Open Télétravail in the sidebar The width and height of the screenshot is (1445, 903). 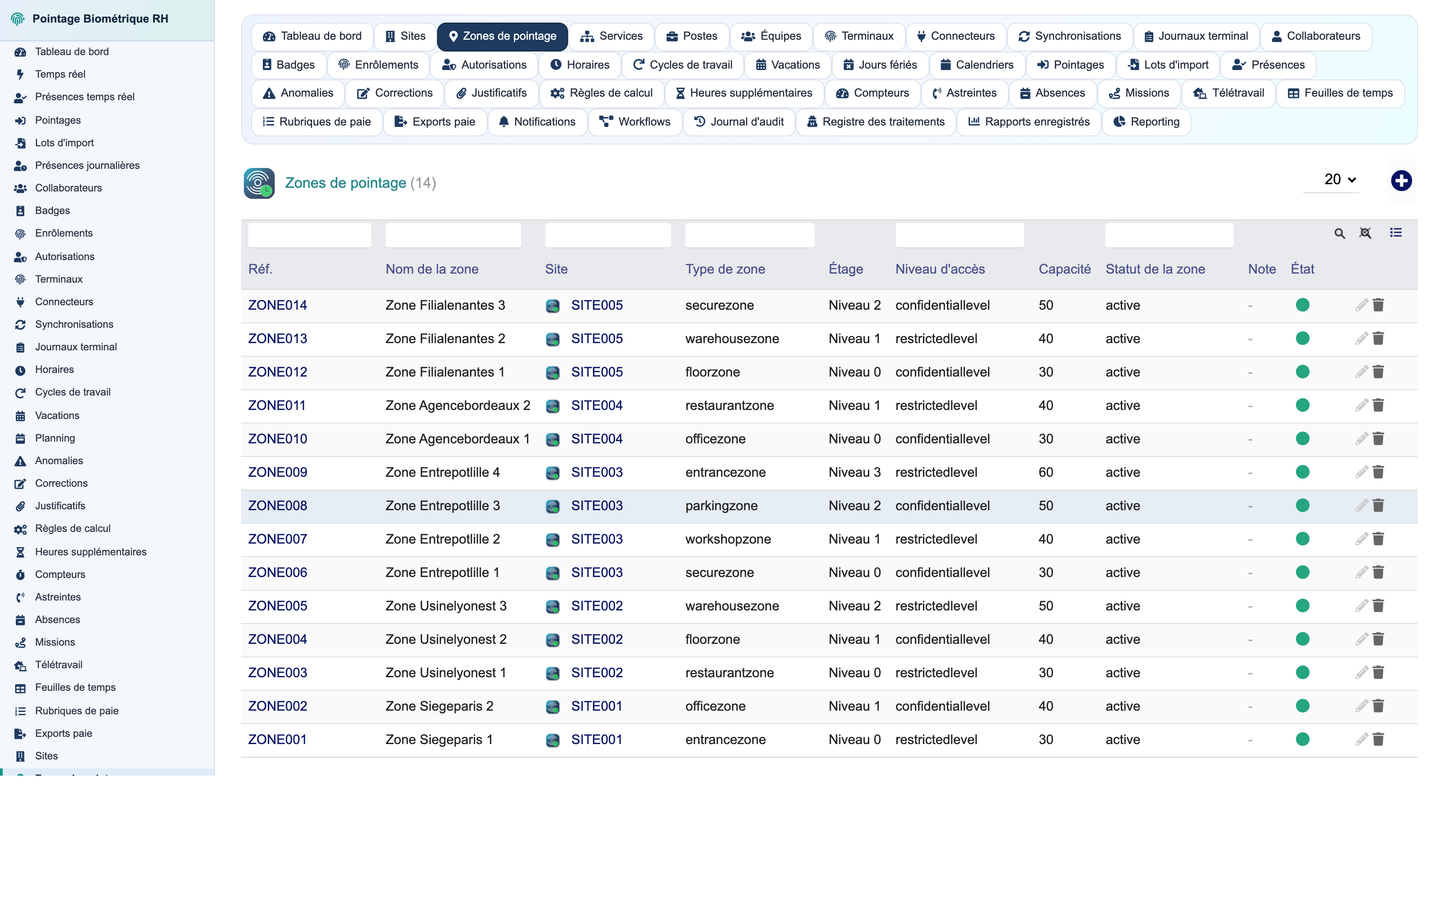click(59, 665)
